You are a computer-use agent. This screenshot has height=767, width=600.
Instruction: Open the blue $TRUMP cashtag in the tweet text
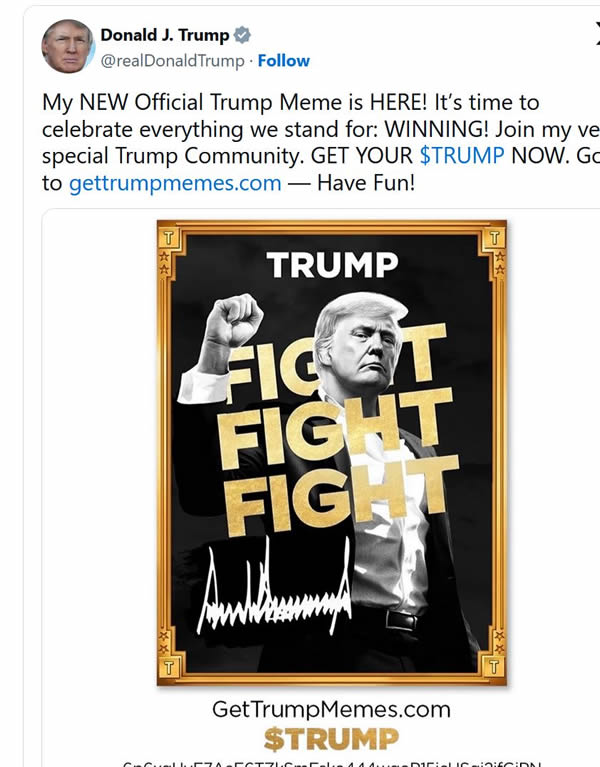click(462, 157)
